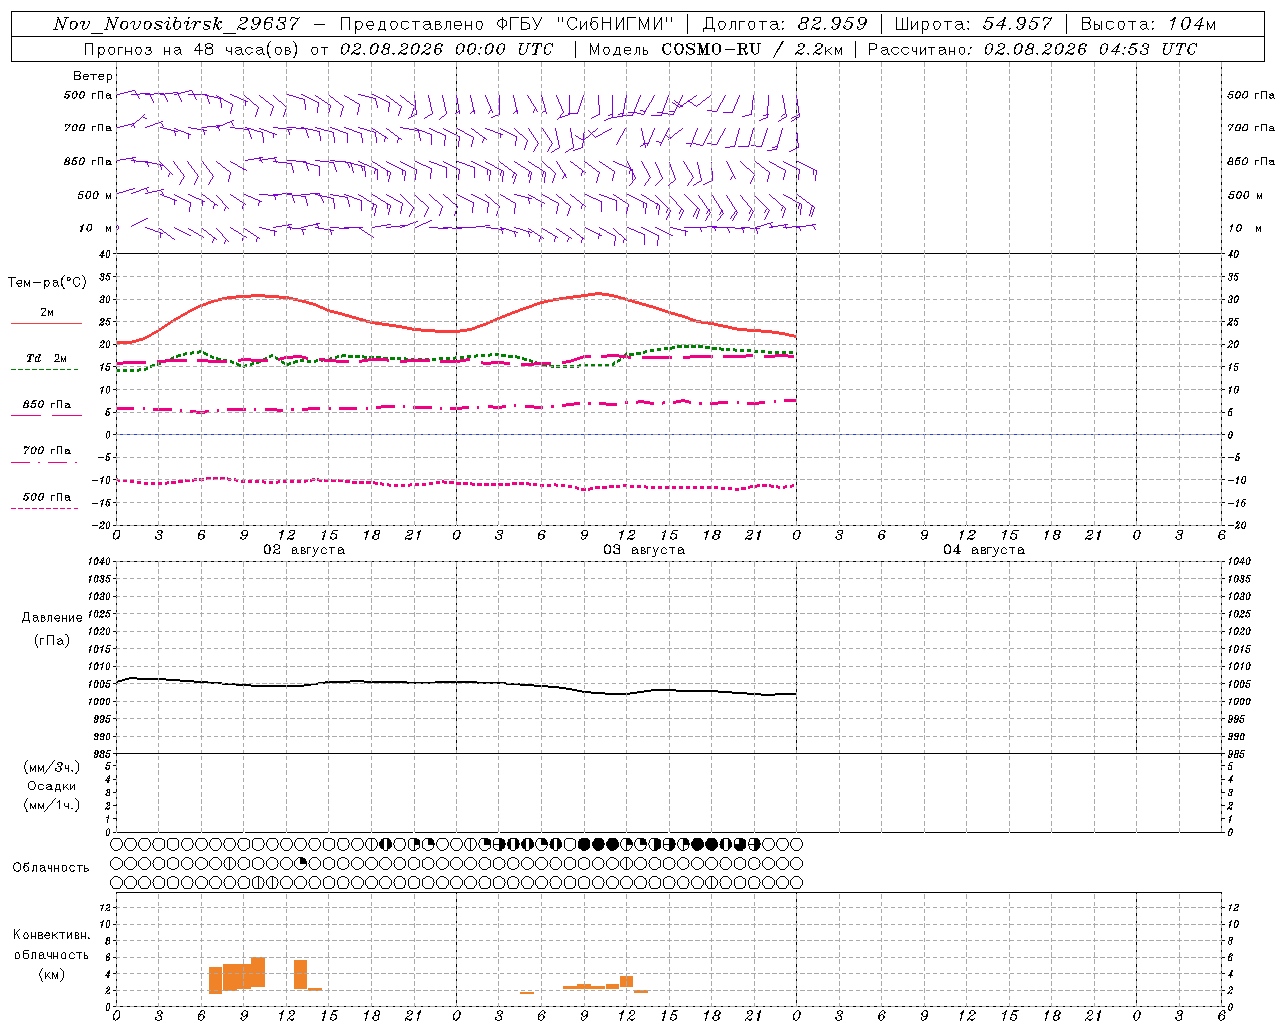Click the tallest orange convective cloud bar
1280x1024 pixels.
(x=258, y=972)
